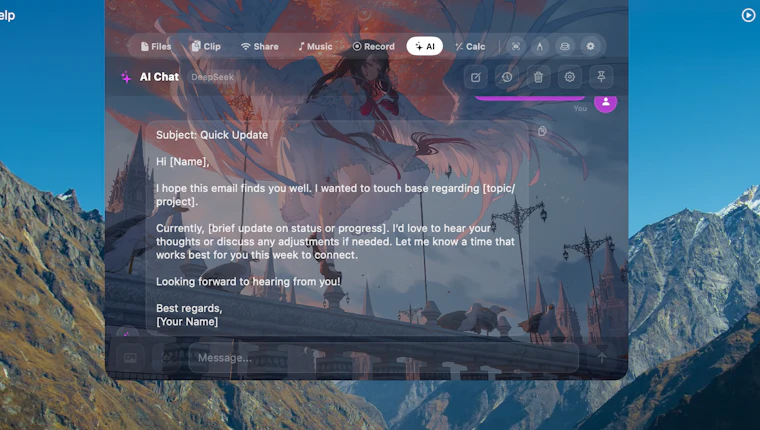Select the active AI tab
760x430 pixels.
click(x=425, y=46)
